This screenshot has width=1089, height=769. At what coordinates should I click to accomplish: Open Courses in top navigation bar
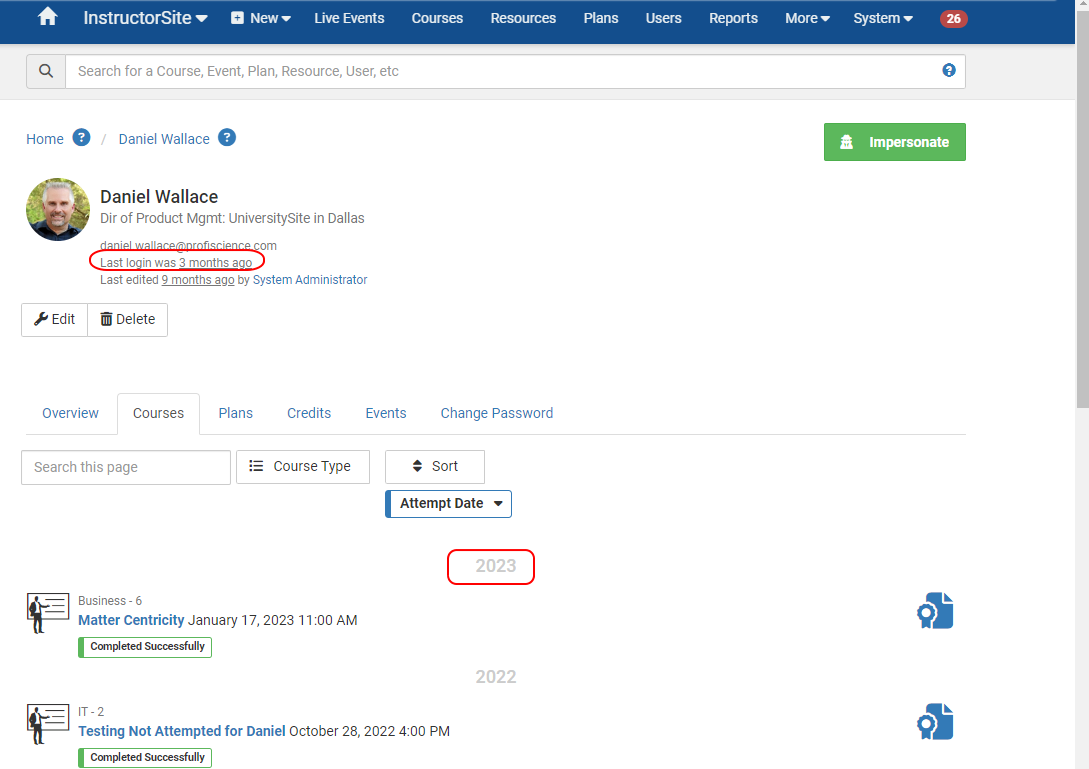tap(437, 18)
